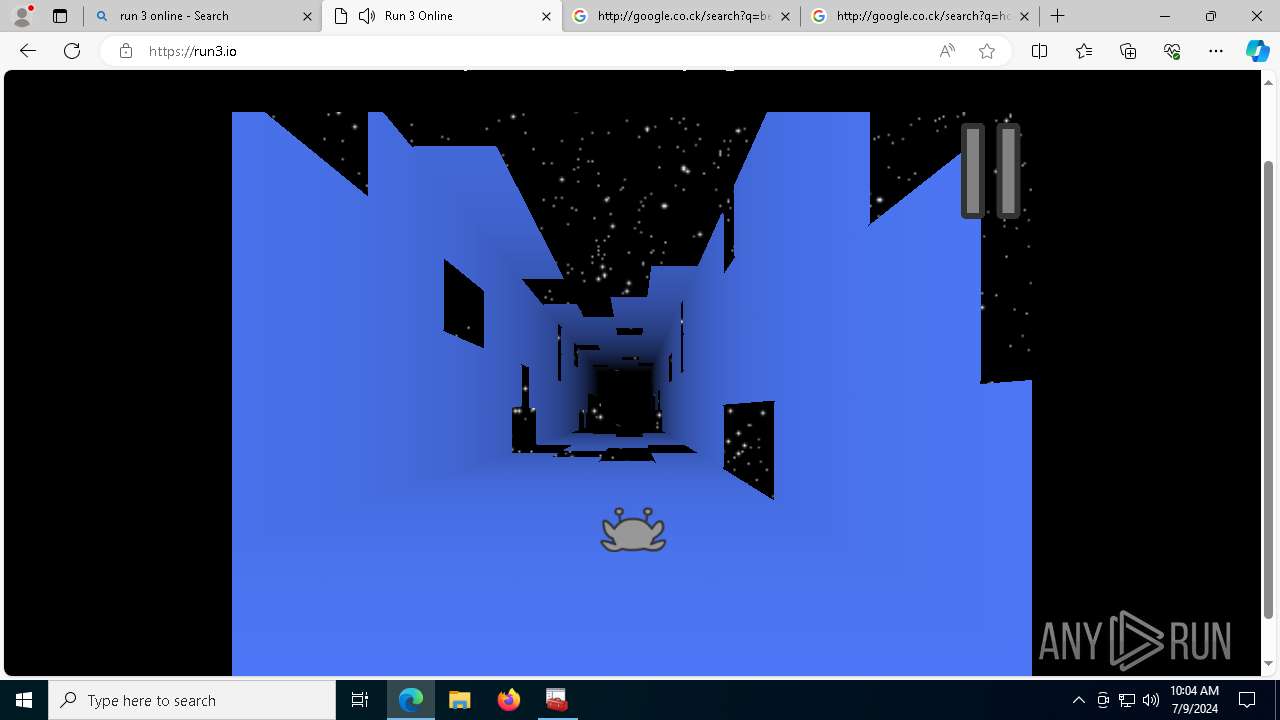Open a new browser tab
The image size is (1280, 720).
tap(1057, 16)
